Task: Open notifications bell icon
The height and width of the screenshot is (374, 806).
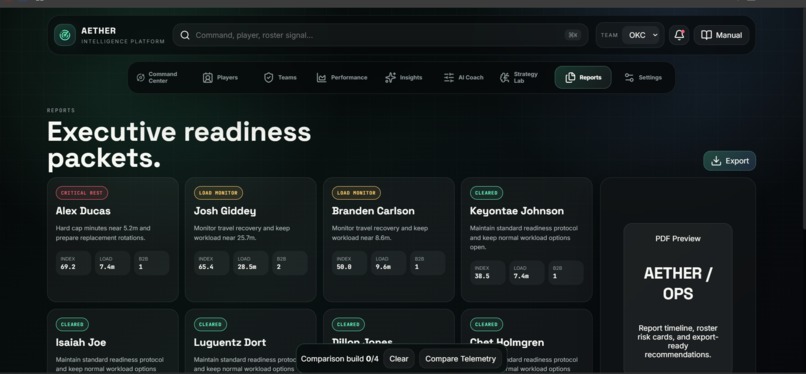Action: tap(679, 35)
